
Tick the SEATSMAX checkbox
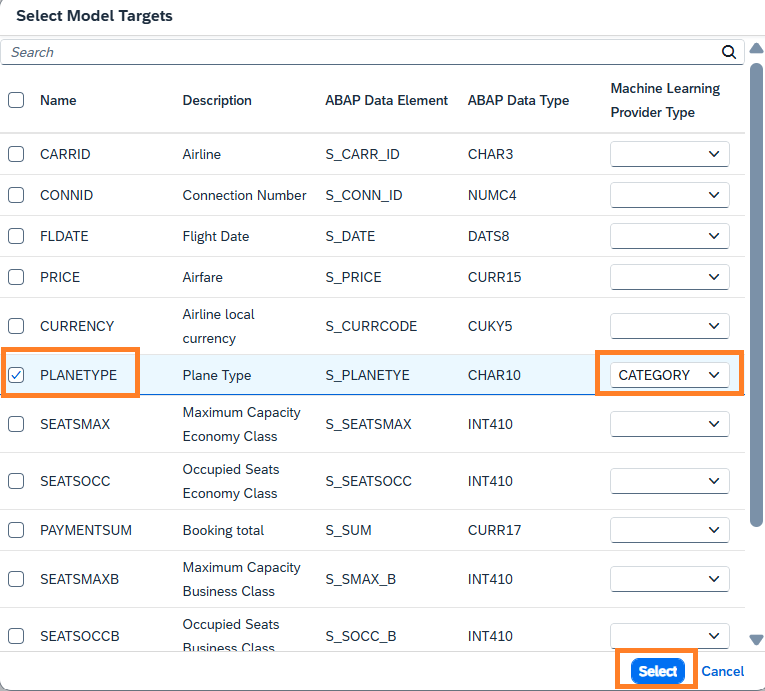coord(16,424)
